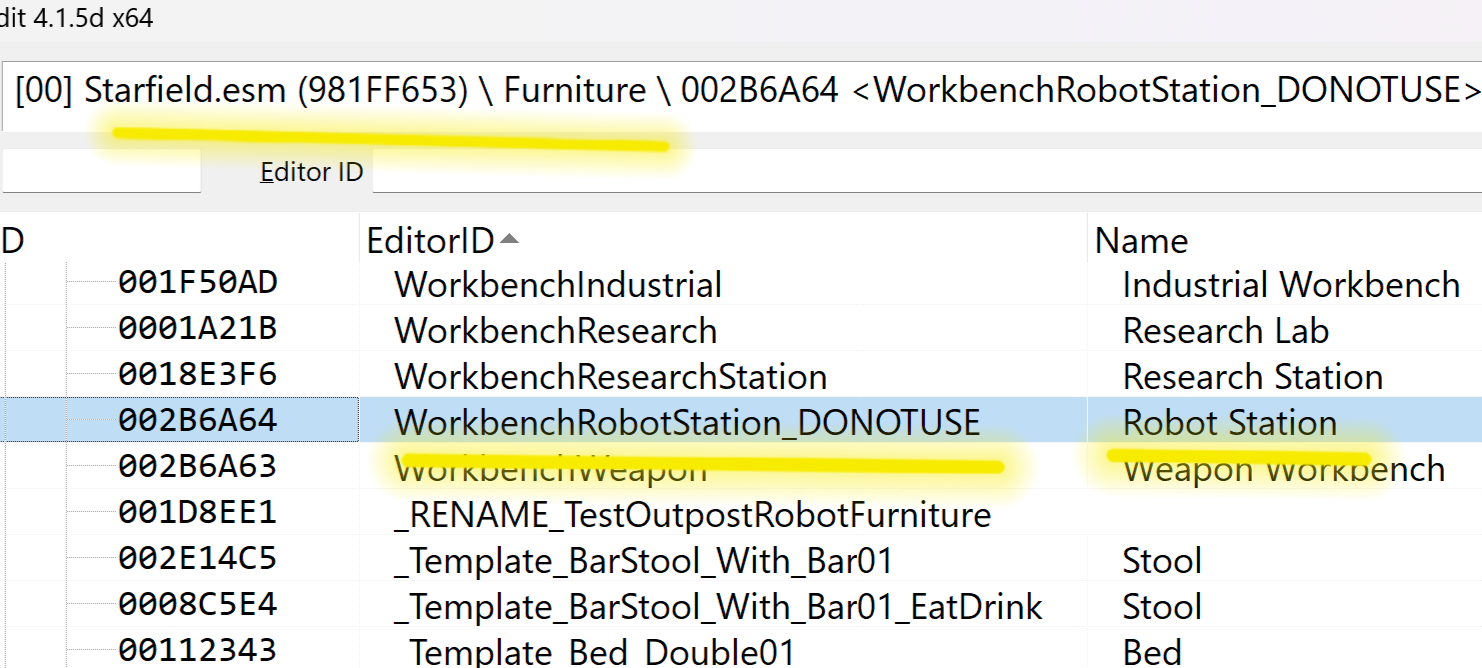
Task: Click the Industrial Workbench name cell
Action: coord(1291,285)
